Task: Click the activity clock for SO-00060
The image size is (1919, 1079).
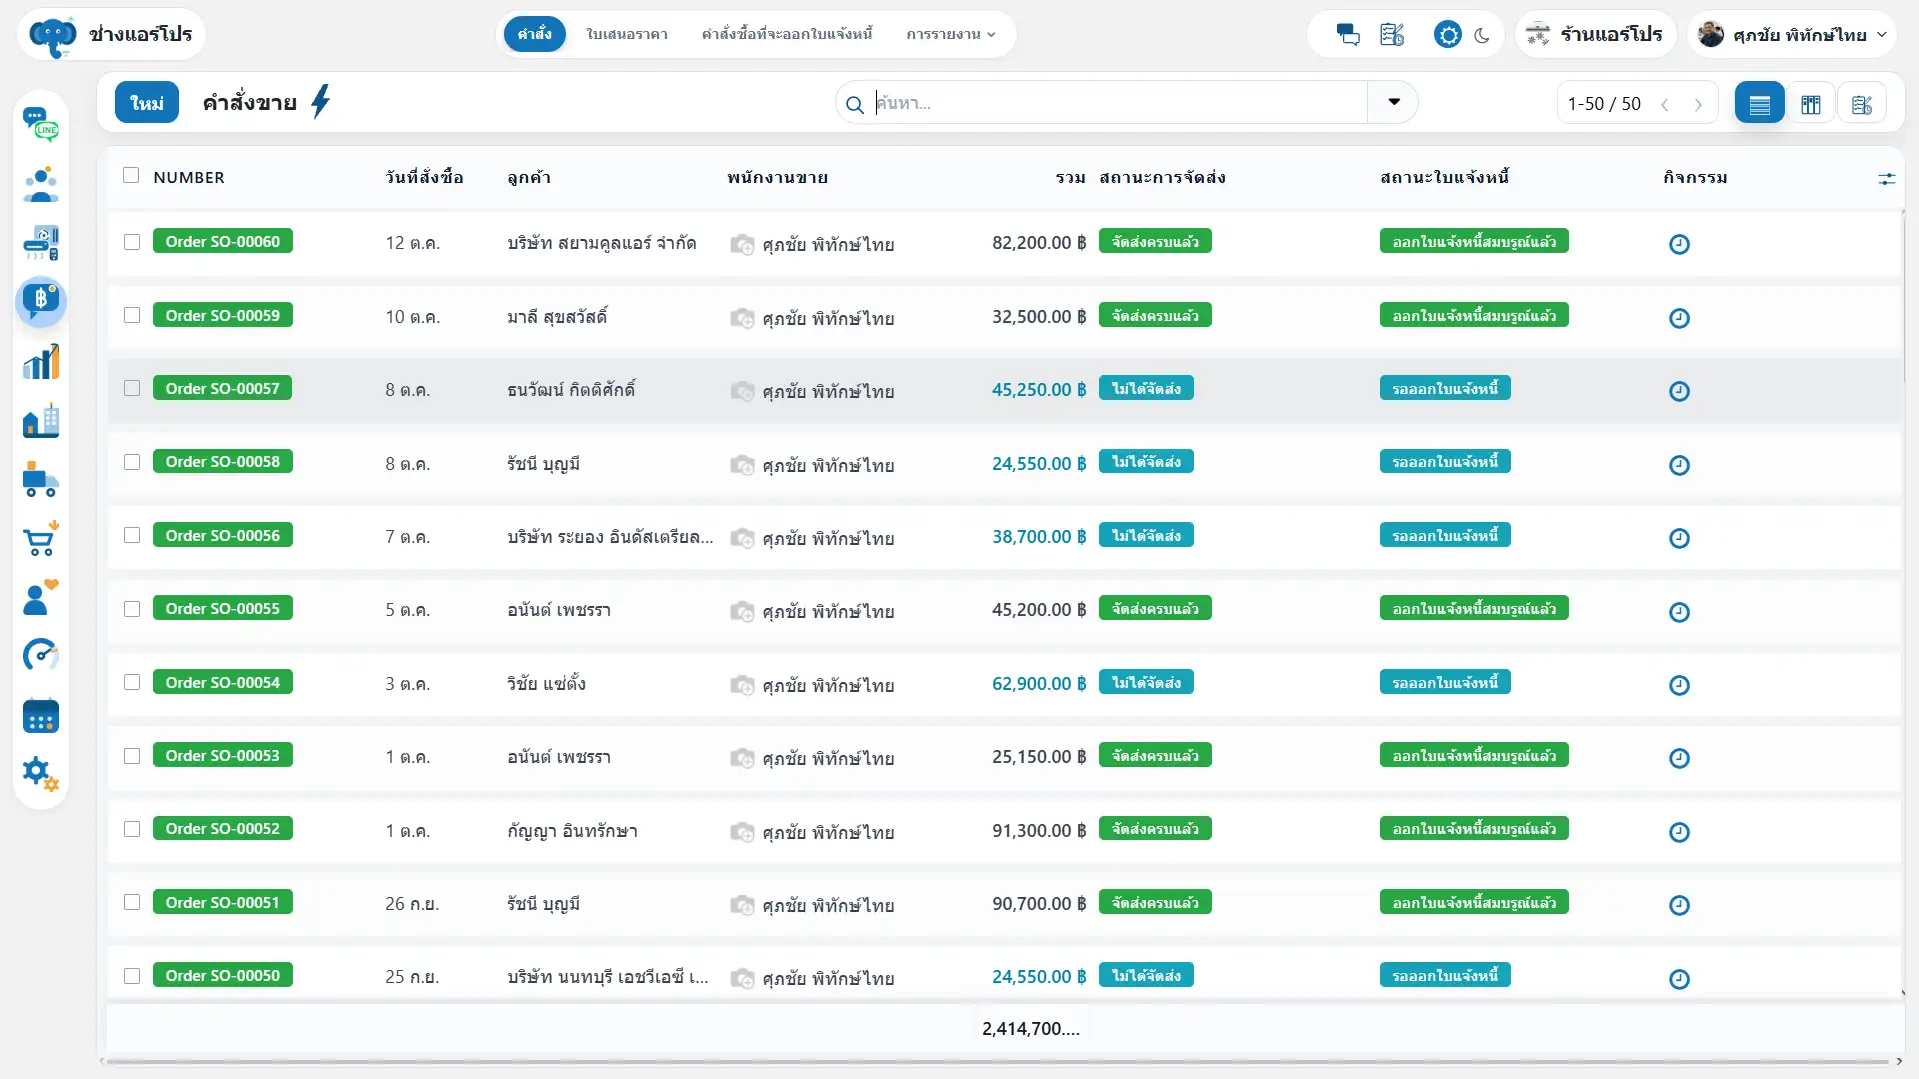Action: 1679,244
